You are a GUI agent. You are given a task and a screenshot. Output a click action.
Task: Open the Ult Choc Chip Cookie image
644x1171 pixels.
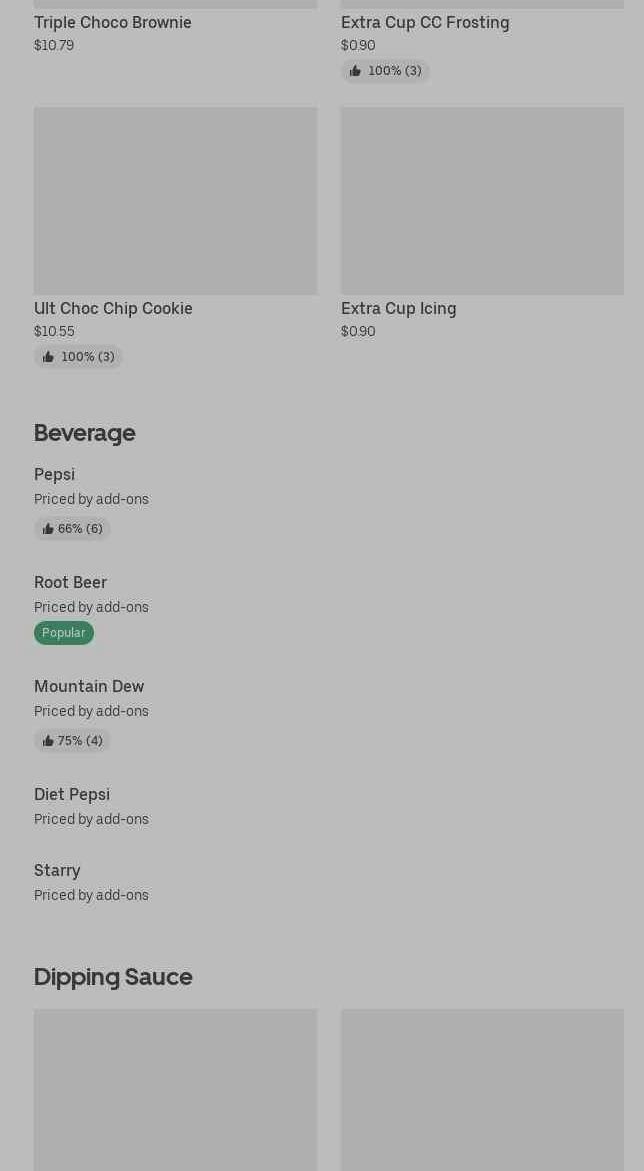(175, 200)
